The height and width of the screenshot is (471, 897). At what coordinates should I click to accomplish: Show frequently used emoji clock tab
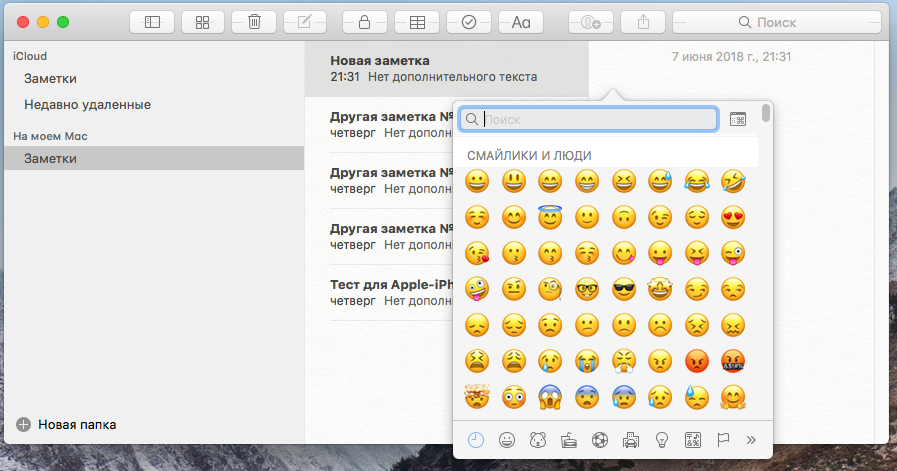(x=476, y=440)
